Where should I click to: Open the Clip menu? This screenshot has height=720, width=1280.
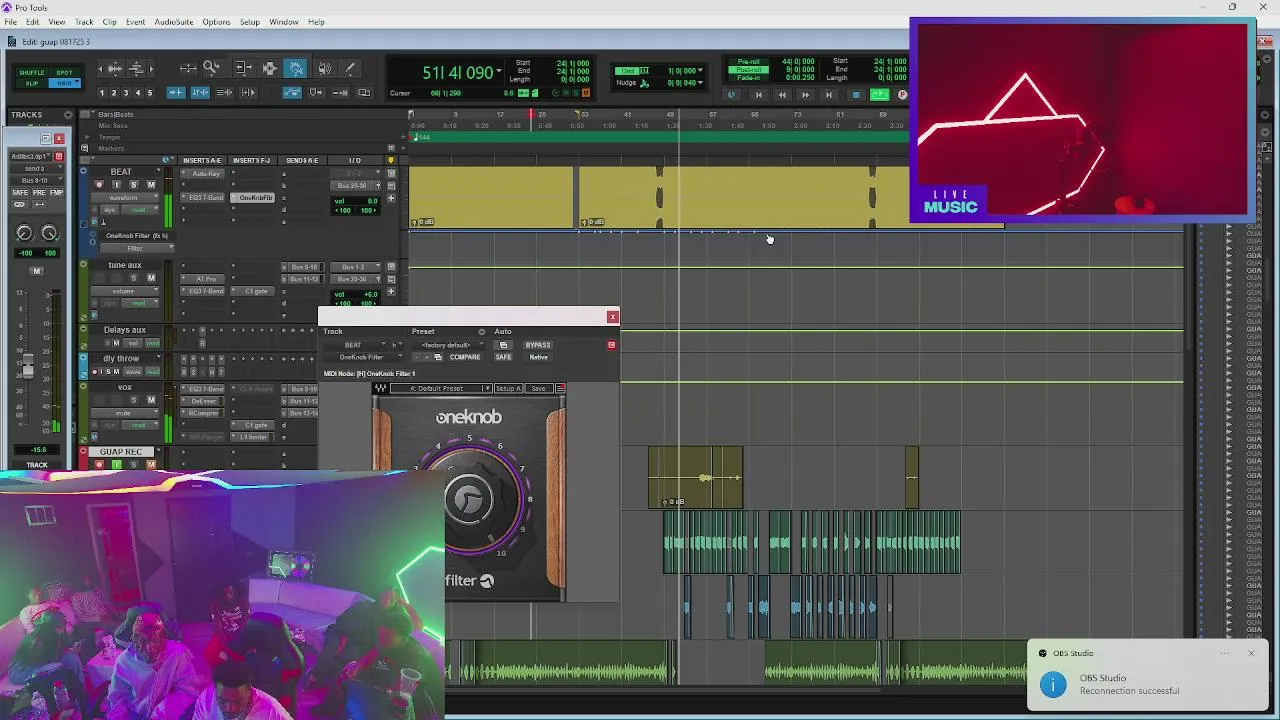pyautogui.click(x=109, y=22)
